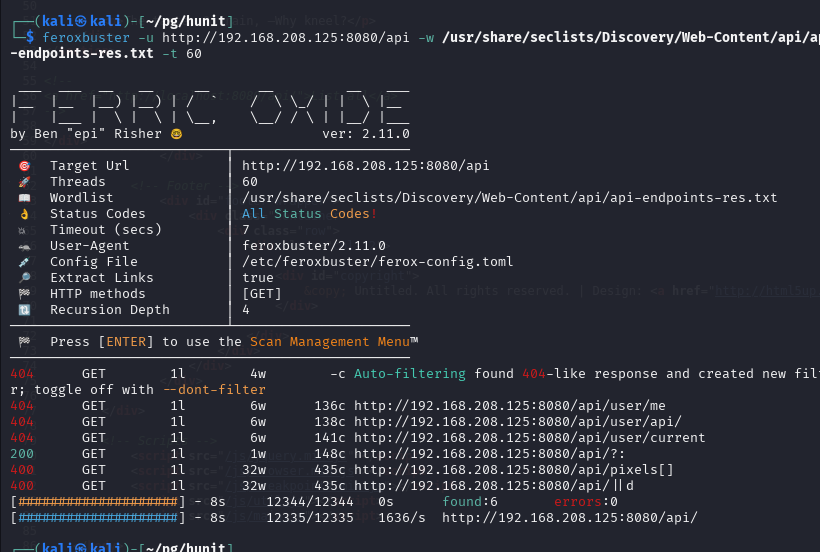Viewport: 820px width, 552px height.
Task: Click the recursion arrows icon beside Recursion Depth
Action: [x=25, y=310]
